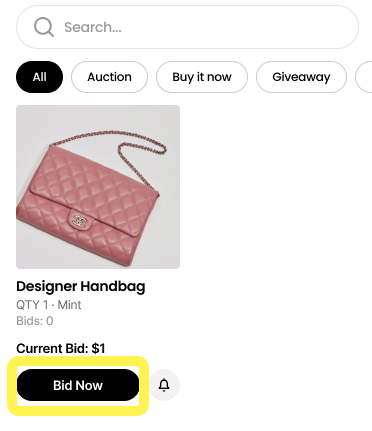The width and height of the screenshot is (372, 431).
Task: Turn on bell alerts for Designer Handbag
Action: click(164, 385)
